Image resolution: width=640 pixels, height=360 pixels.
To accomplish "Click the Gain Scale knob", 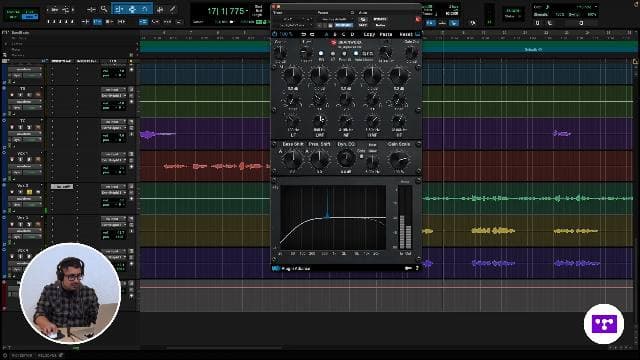I will [398, 160].
